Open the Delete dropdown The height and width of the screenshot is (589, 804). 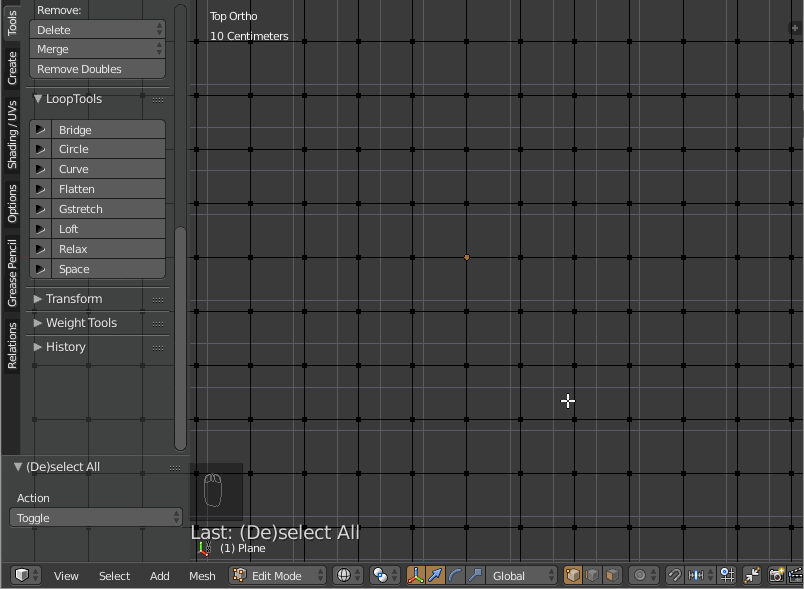97,30
